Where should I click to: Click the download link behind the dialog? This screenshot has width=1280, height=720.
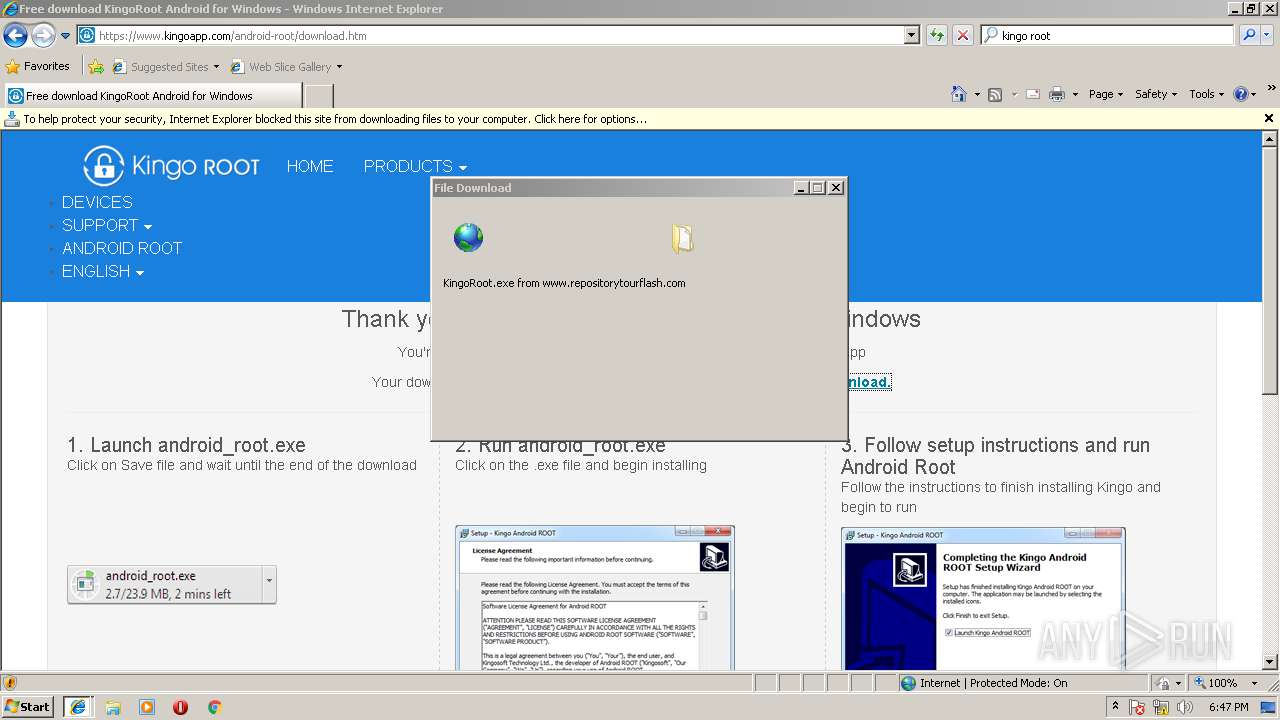(869, 382)
